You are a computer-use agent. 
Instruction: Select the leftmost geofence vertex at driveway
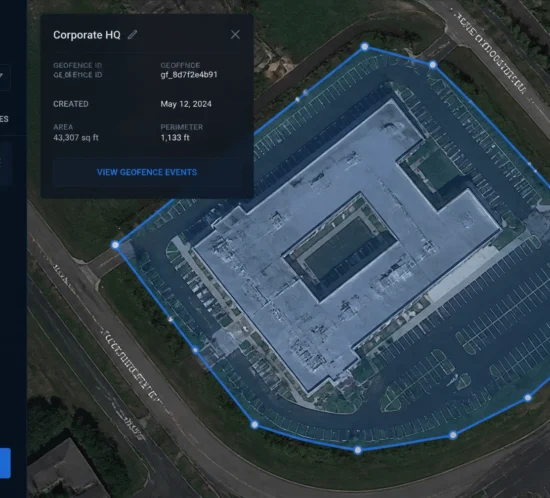[115, 245]
